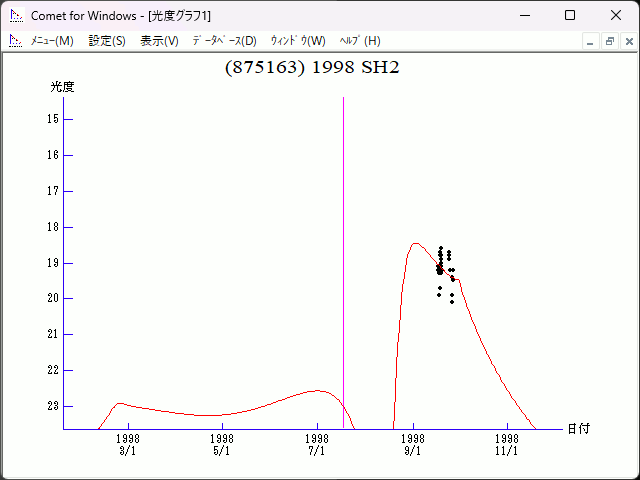The width and height of the screenshot is (640, 480).
Task: Click the lowest black observation dot near magnitude 20
Action: 452,302
